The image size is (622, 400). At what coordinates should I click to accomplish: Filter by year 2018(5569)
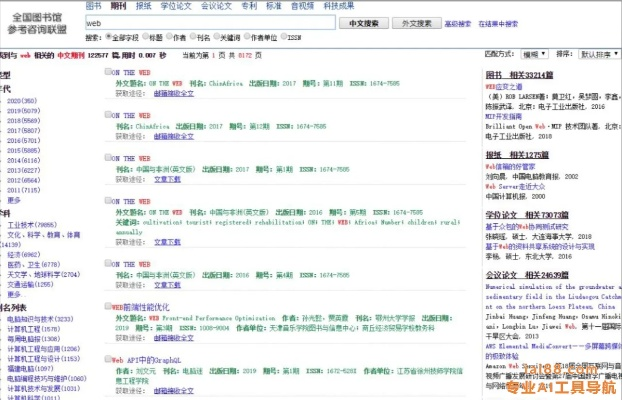point(23,121)
